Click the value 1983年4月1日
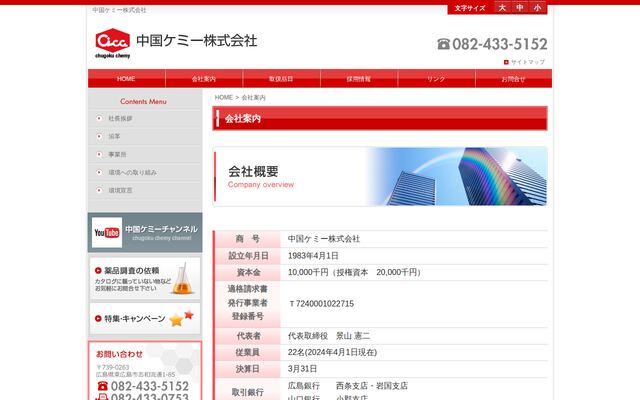 click(313, 256)
